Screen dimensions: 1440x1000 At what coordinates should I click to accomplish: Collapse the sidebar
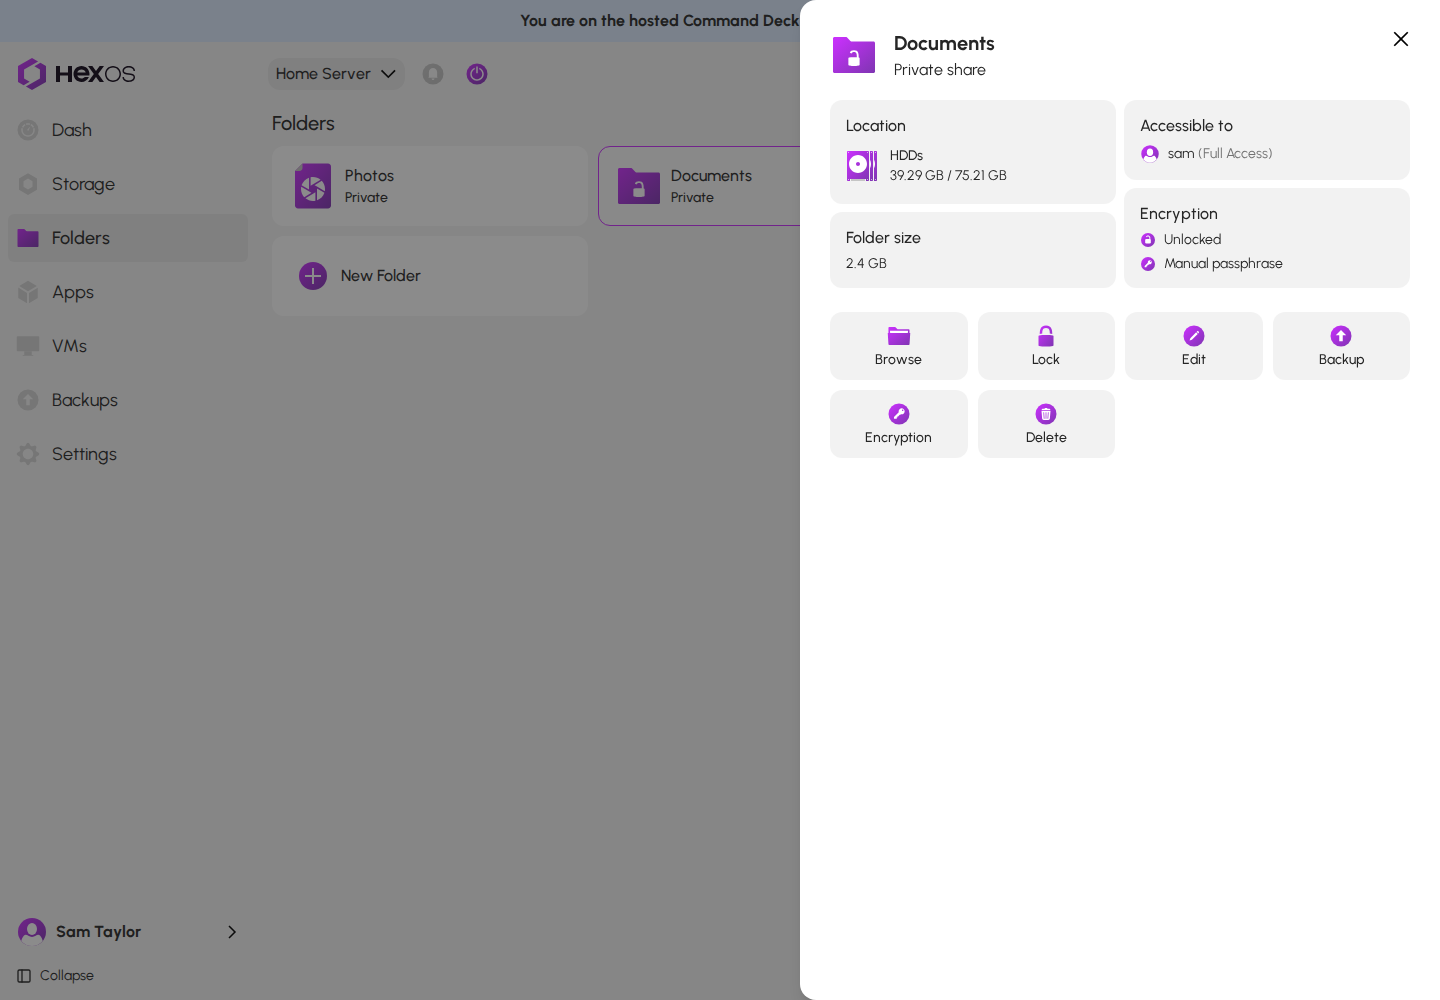point(56,976)
